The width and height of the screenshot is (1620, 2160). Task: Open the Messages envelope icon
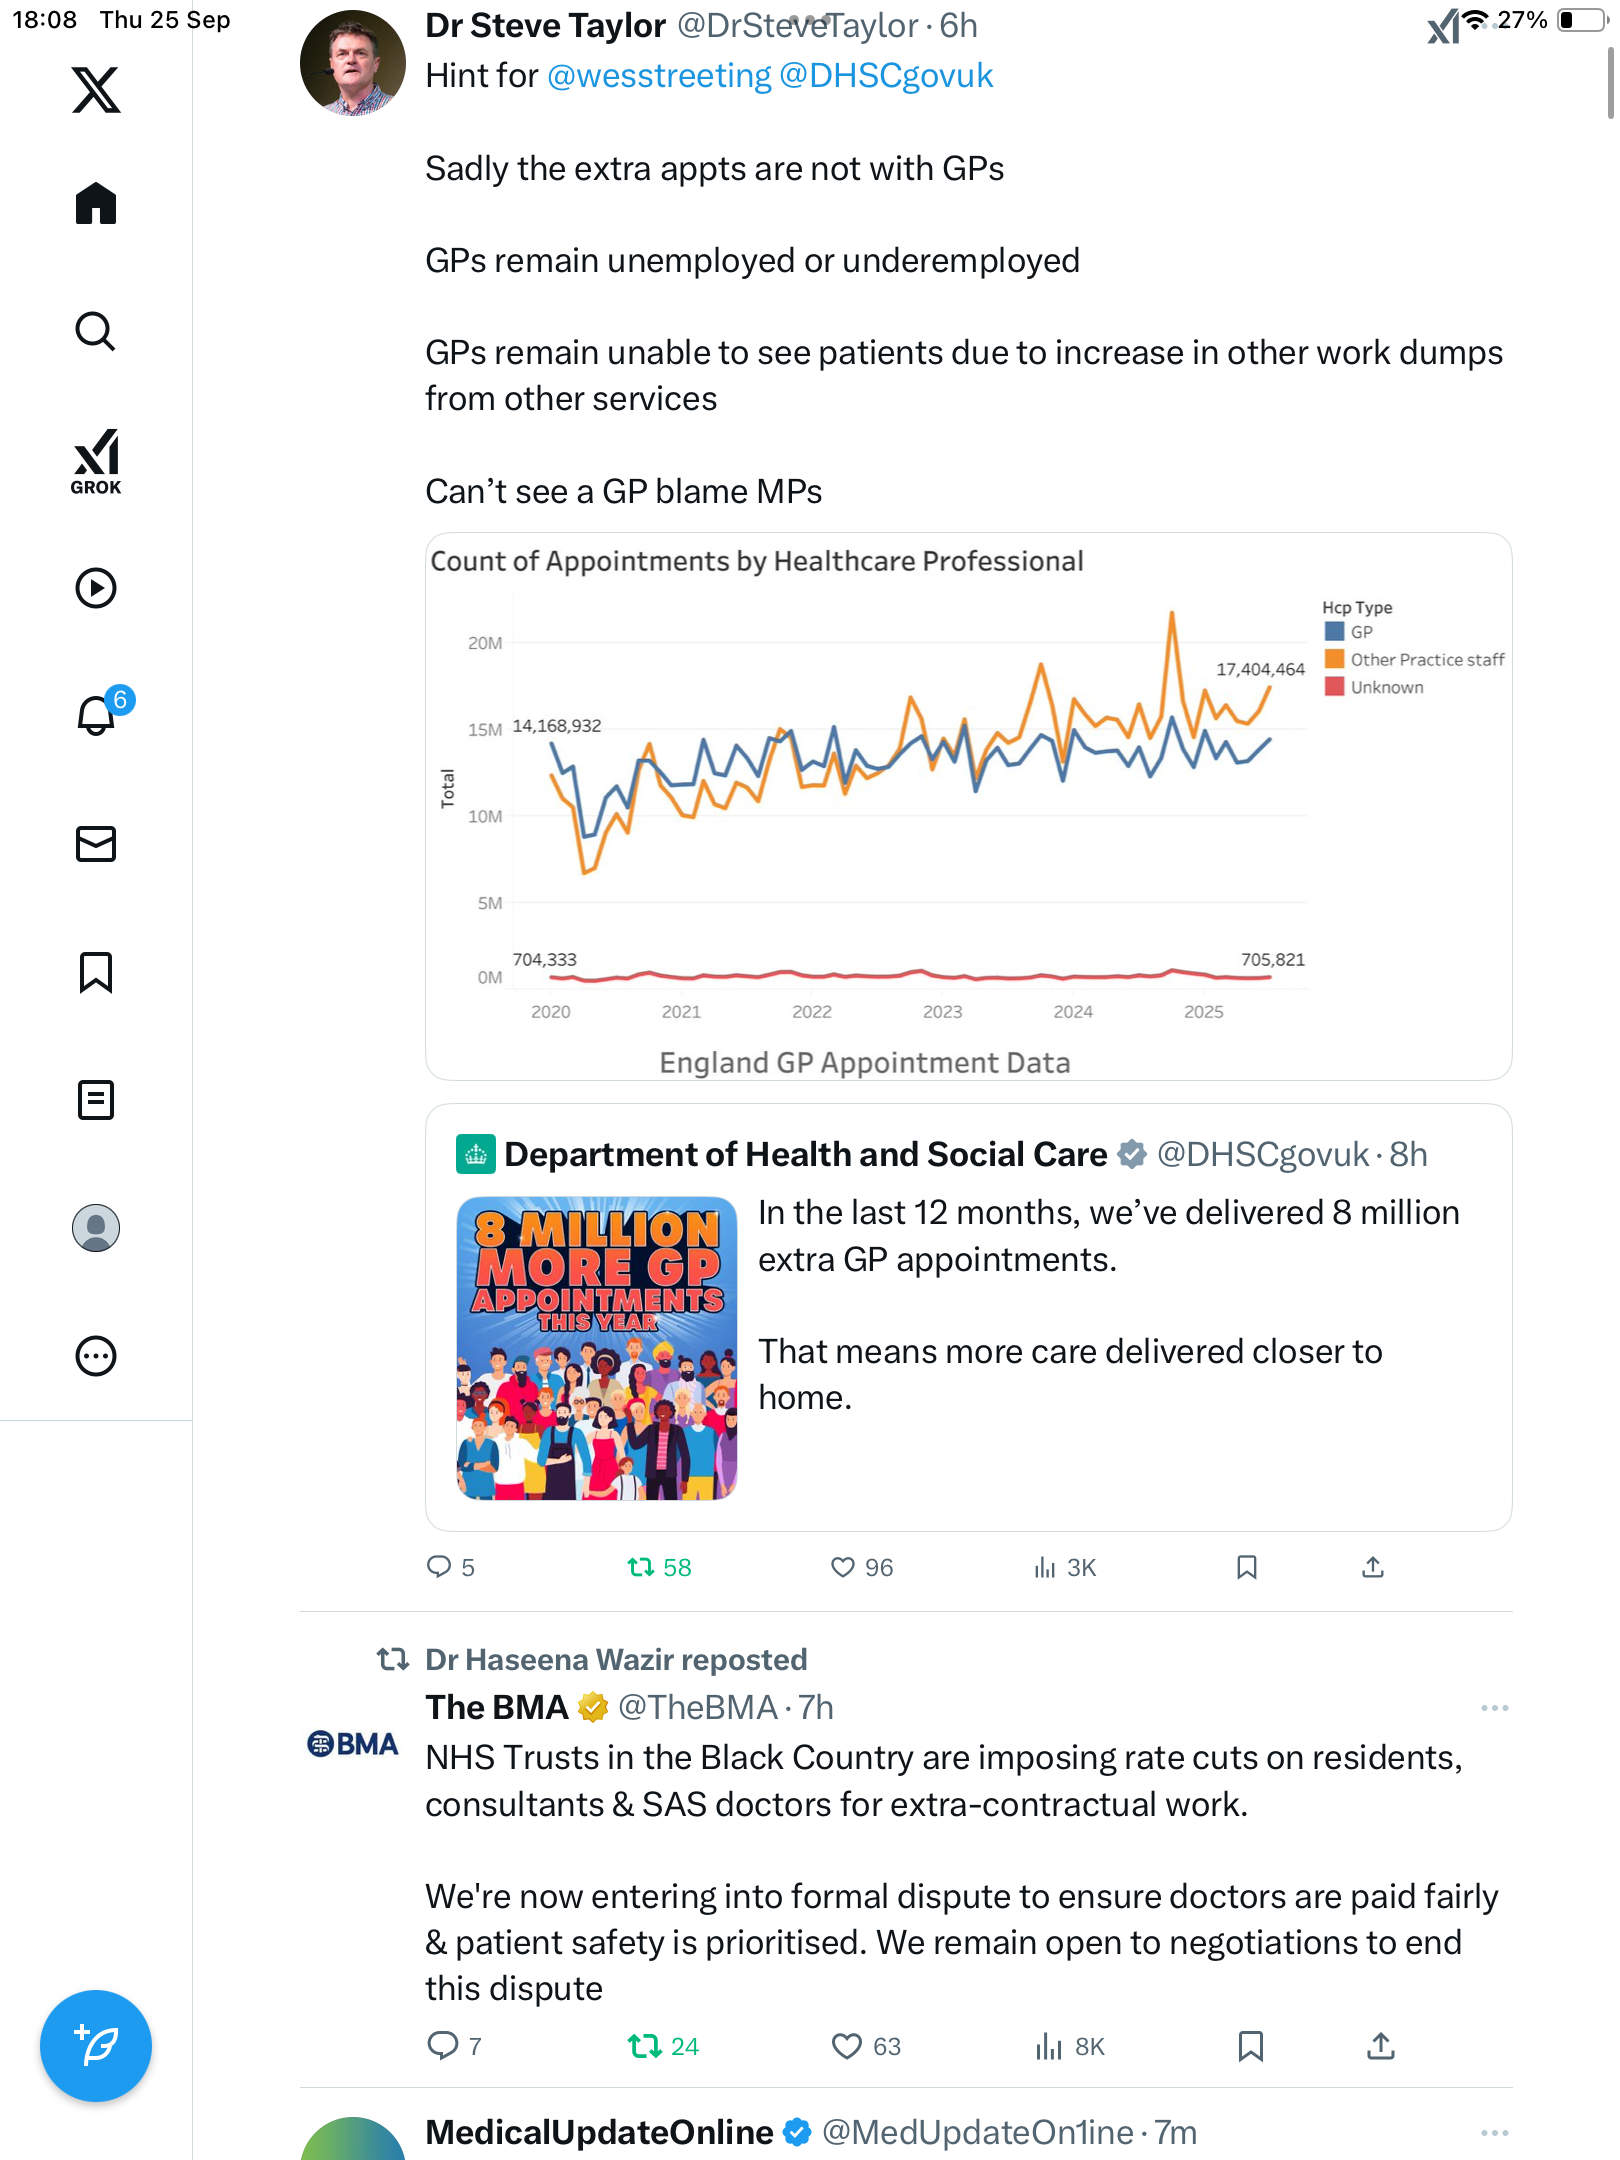pos(96,844)
